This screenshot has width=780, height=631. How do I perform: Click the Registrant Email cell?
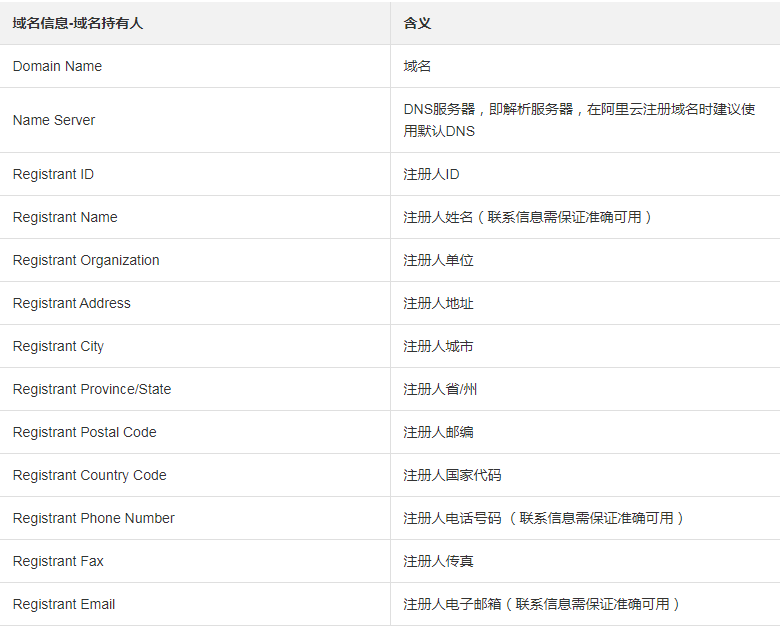click(x=64, y=604)
